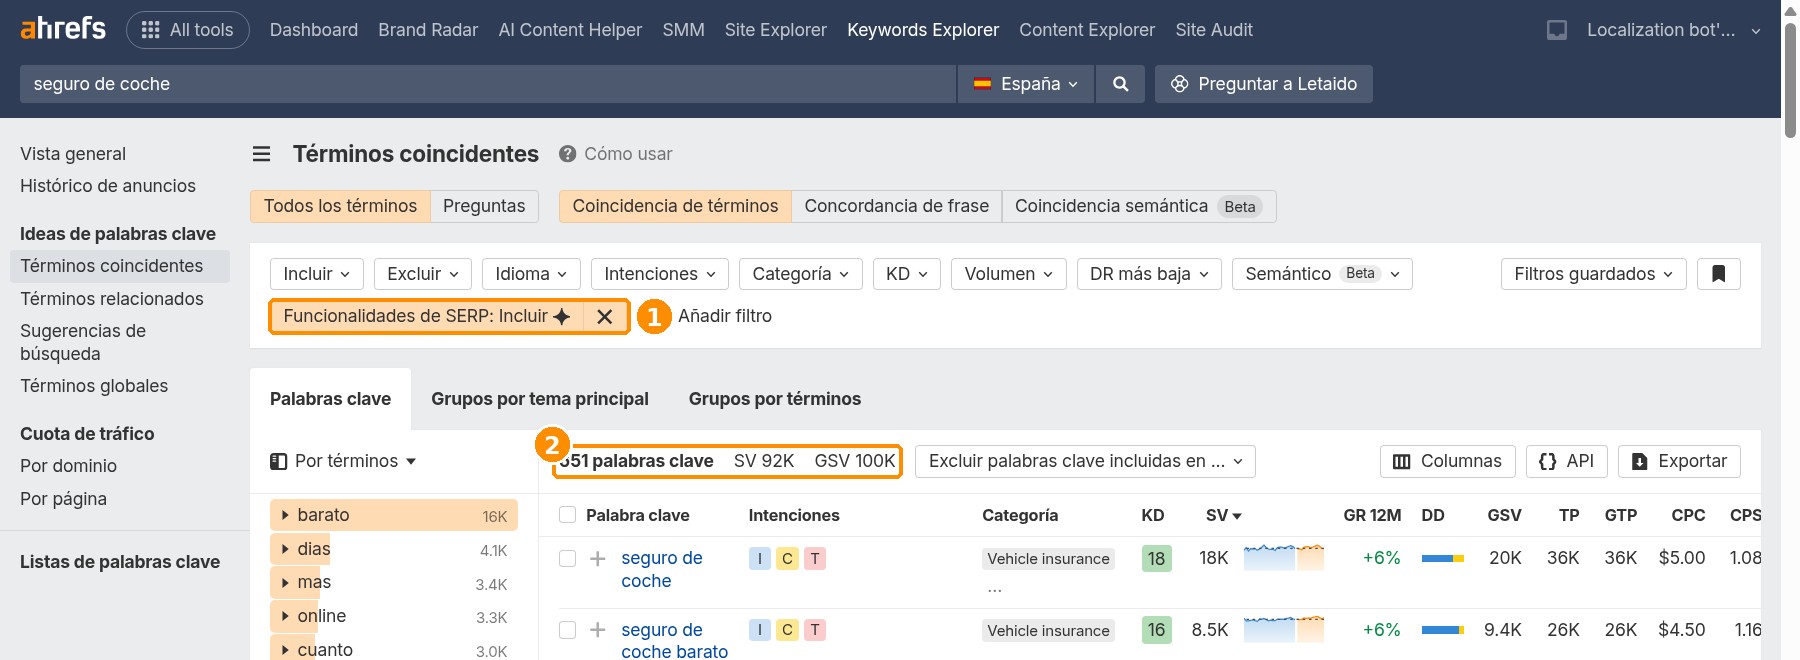Click Exportar to download keywords
This screenshot has height=660, width=1800.
pos(1679,461)
